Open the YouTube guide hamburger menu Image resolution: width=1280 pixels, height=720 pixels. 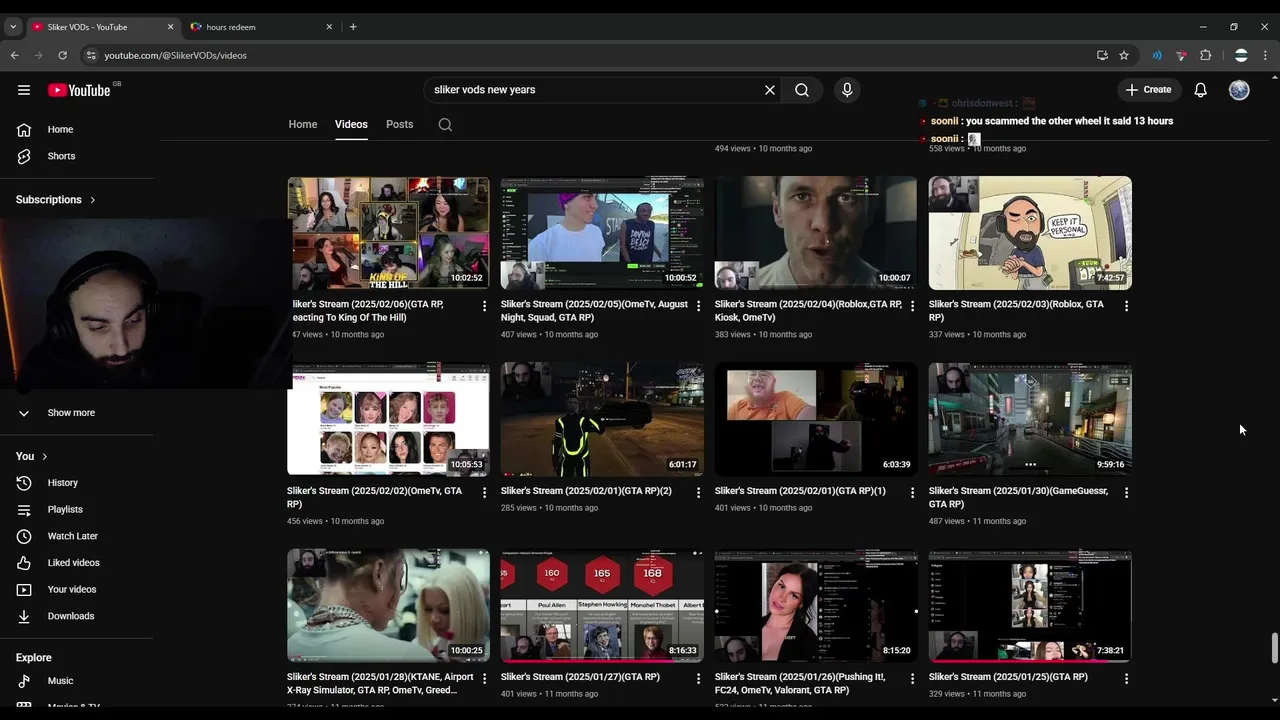pos(24,90)
